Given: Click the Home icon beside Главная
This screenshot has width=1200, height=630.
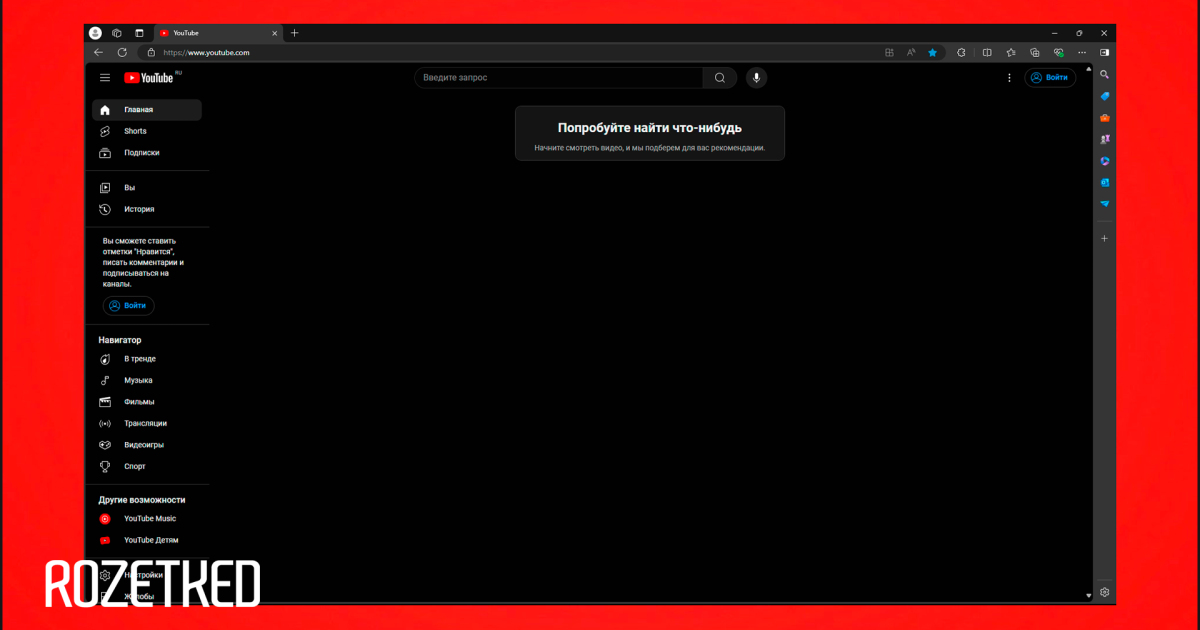Looking at the screenshot, I should [x=105, y=110].
